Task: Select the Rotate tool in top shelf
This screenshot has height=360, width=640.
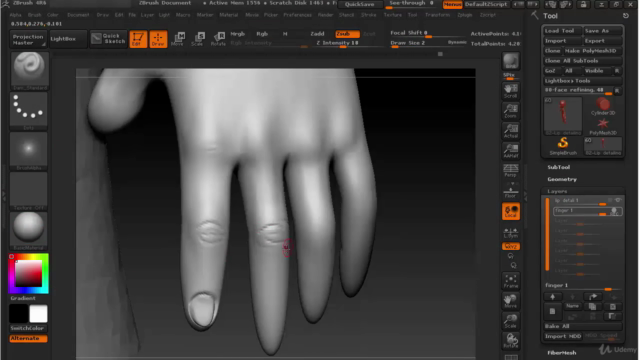Action: pos(218,39)
